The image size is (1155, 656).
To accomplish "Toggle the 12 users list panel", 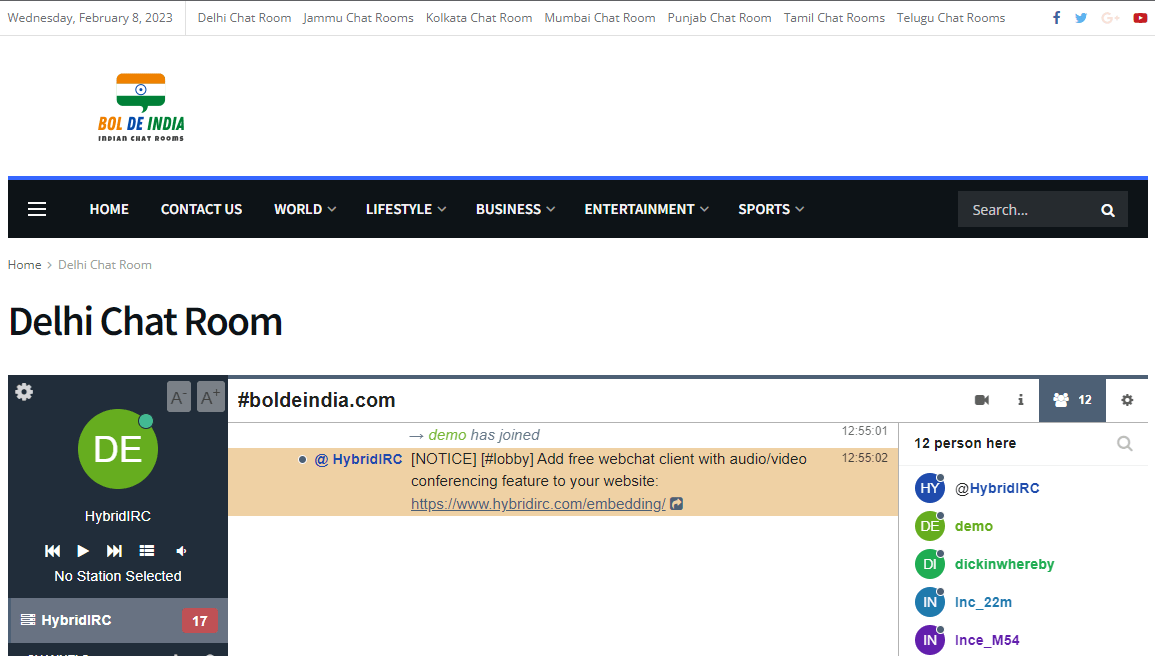I will point(1072,400).
